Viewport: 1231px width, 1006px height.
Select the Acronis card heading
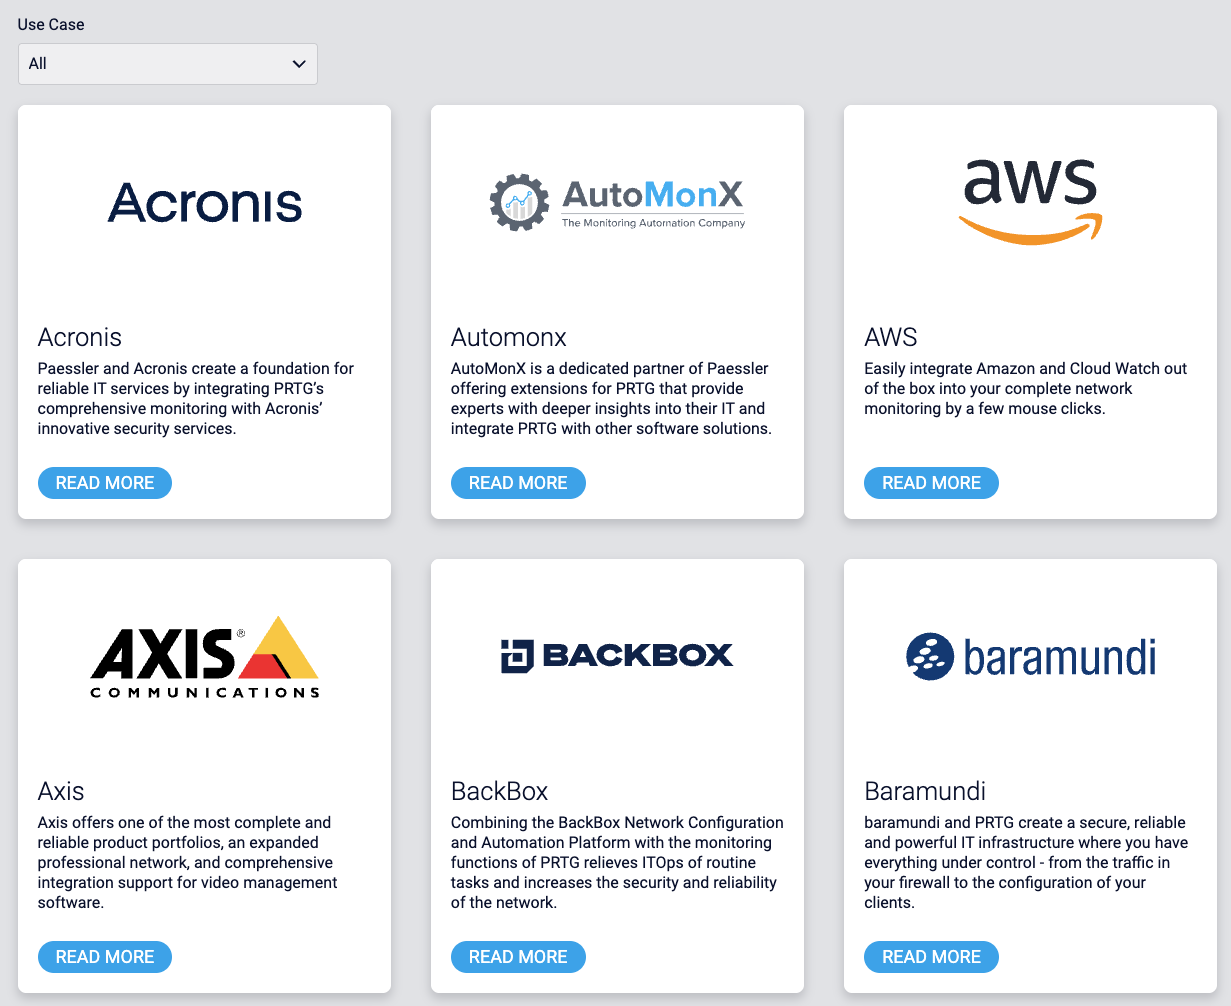[x=80, y=337]
